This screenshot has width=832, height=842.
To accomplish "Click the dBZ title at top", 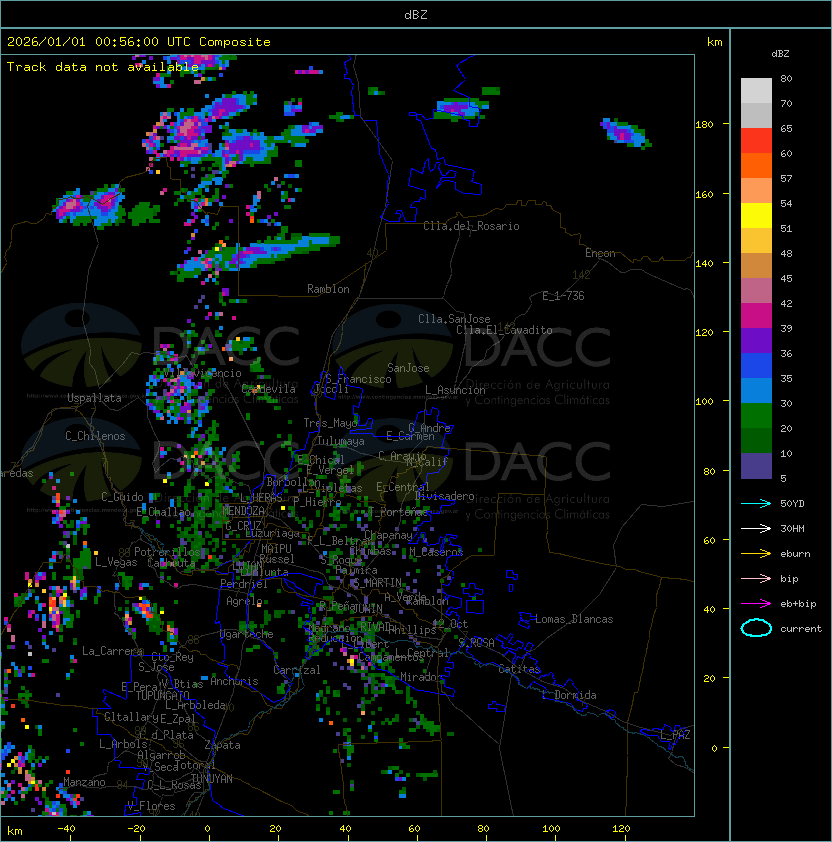I will click(416, 14).
